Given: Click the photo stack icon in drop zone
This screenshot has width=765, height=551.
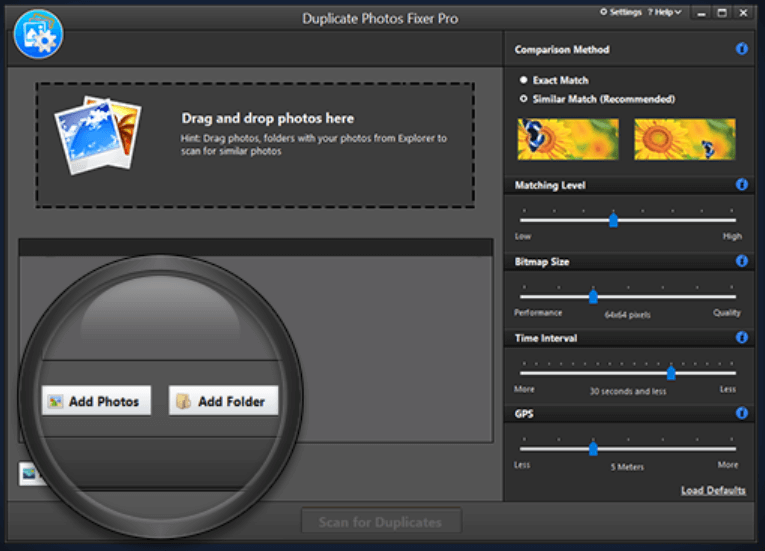Looking at the screenshot, I should pos(97,135).
